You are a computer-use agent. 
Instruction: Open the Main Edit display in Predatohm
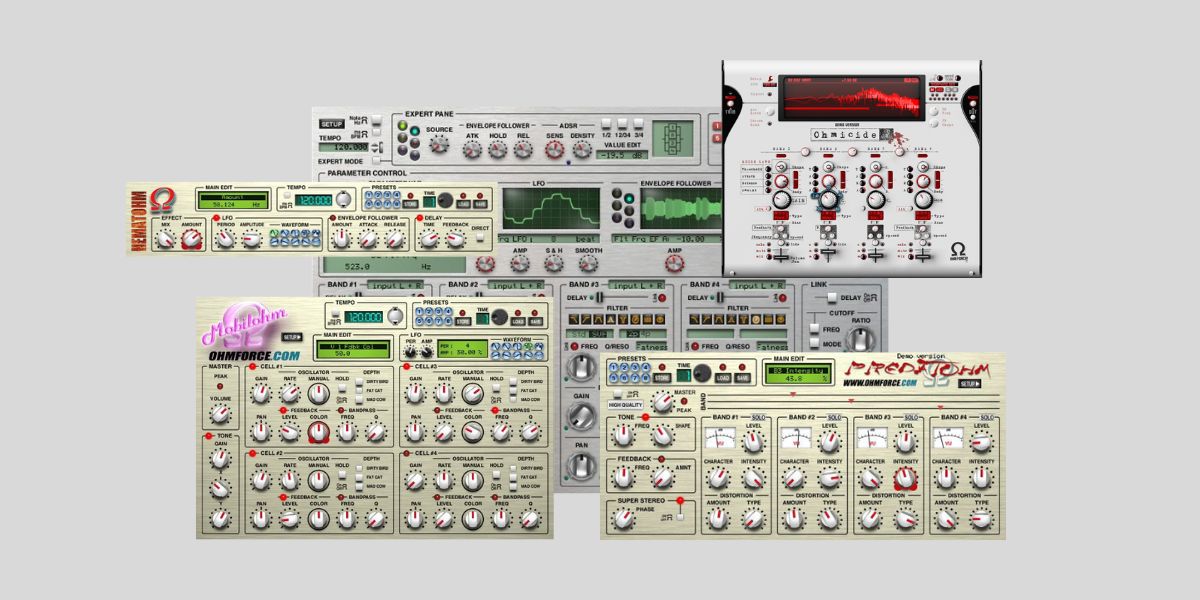tap(799, 375)
